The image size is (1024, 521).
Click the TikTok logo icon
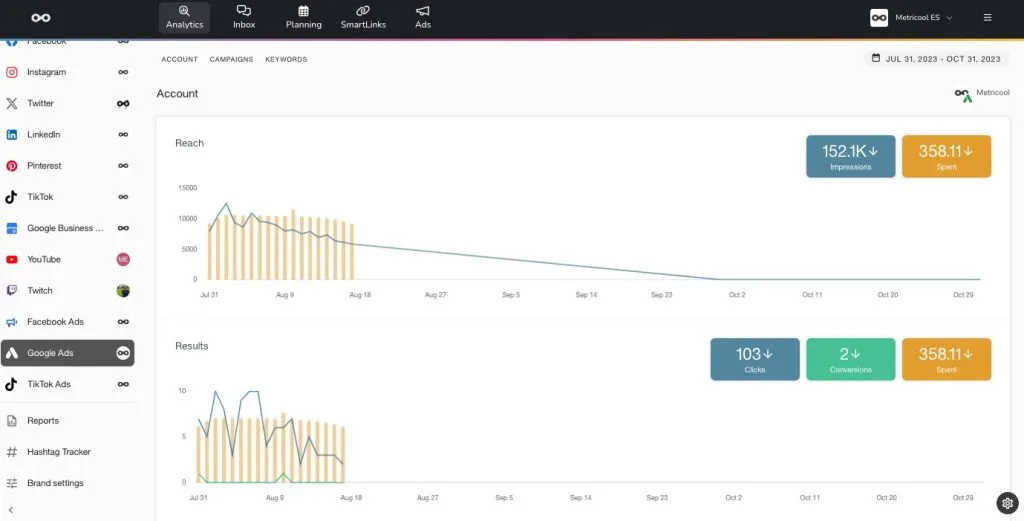click(x=12, y=197)
